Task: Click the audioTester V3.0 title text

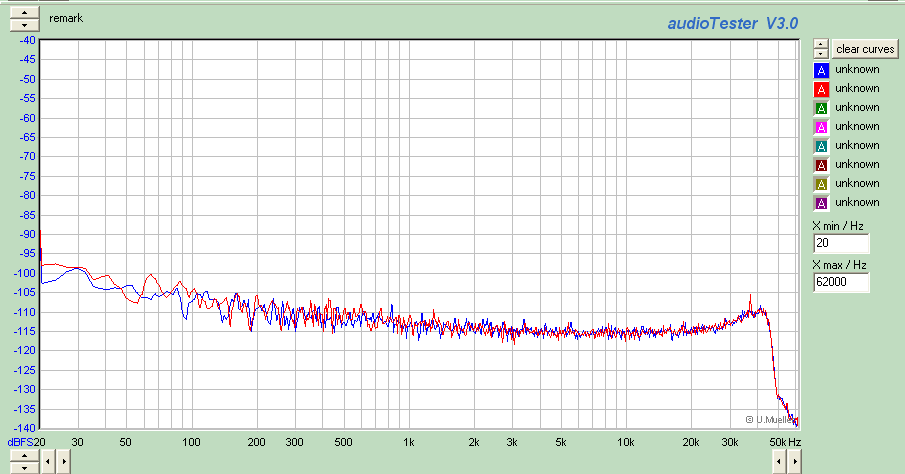Action: [x=732, y=24]
